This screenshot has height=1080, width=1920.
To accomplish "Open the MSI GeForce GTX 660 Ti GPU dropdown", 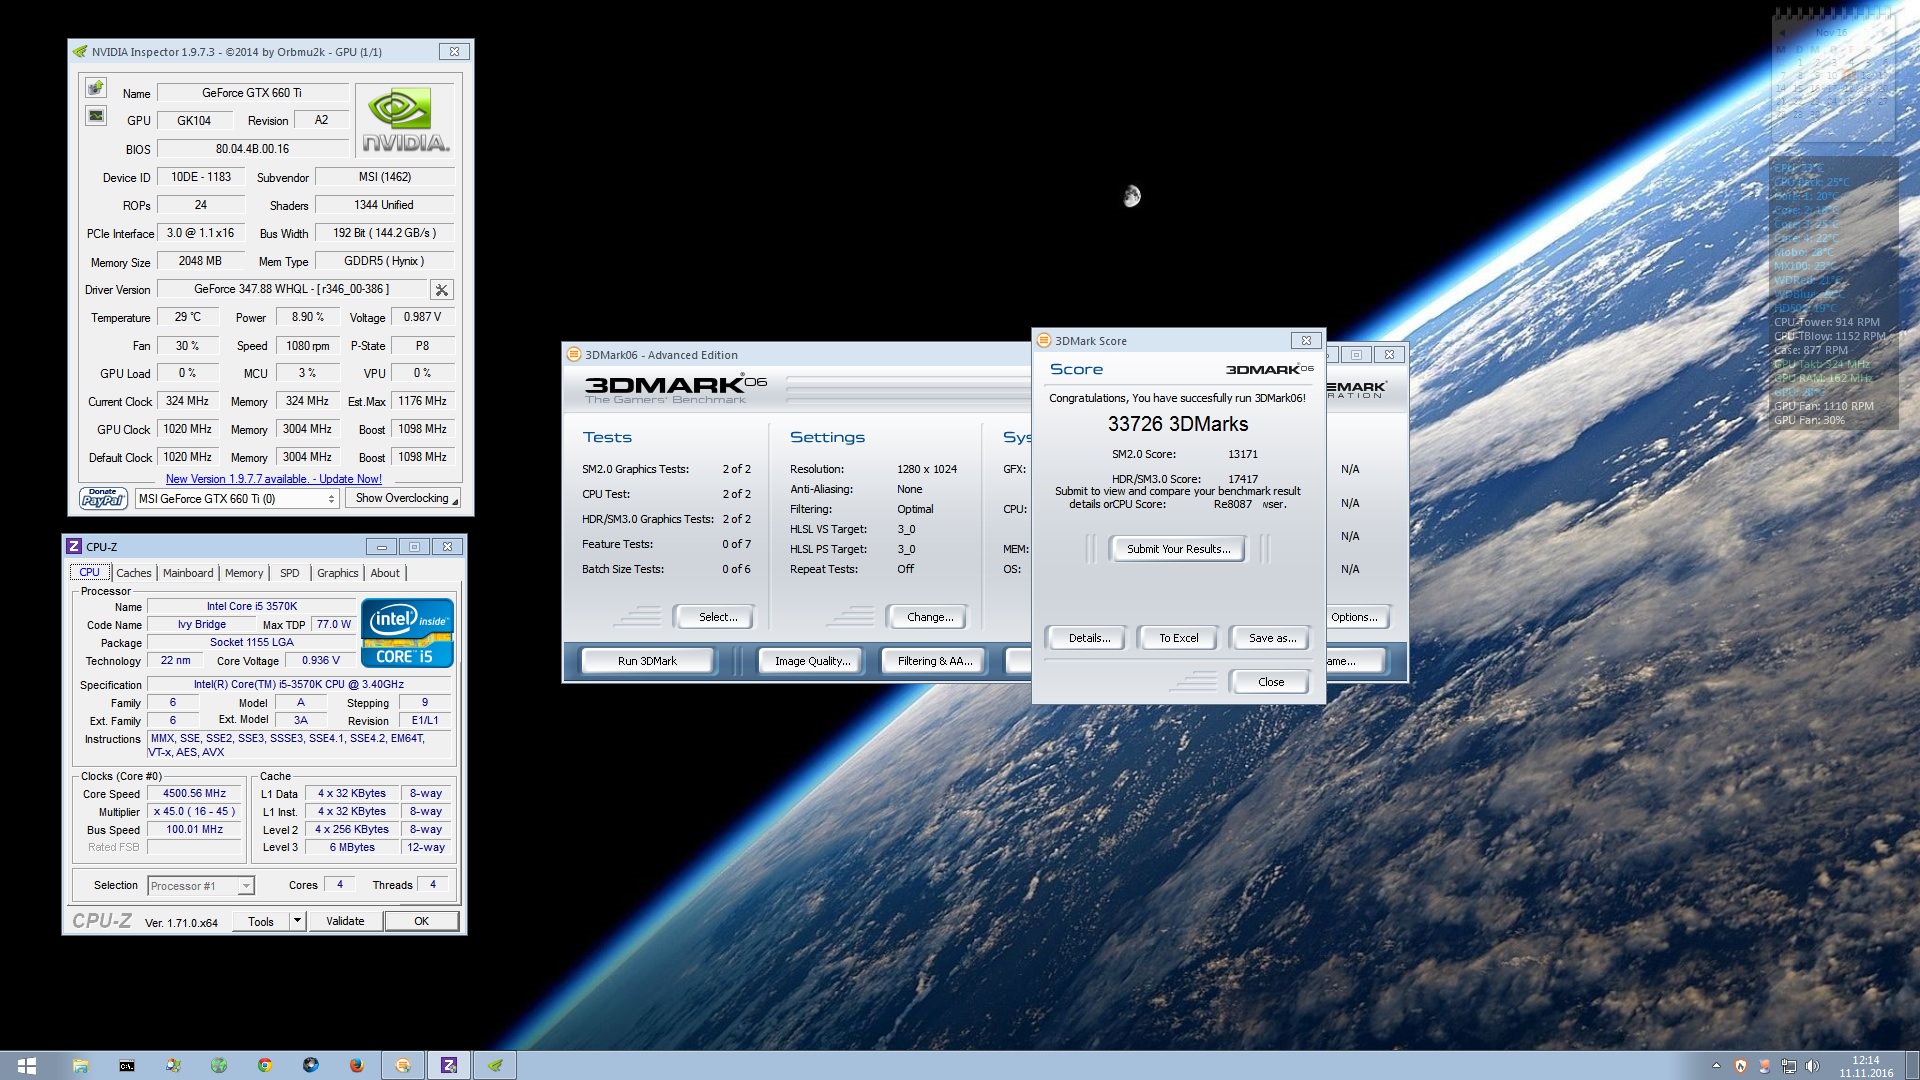I will coord(237,498).
